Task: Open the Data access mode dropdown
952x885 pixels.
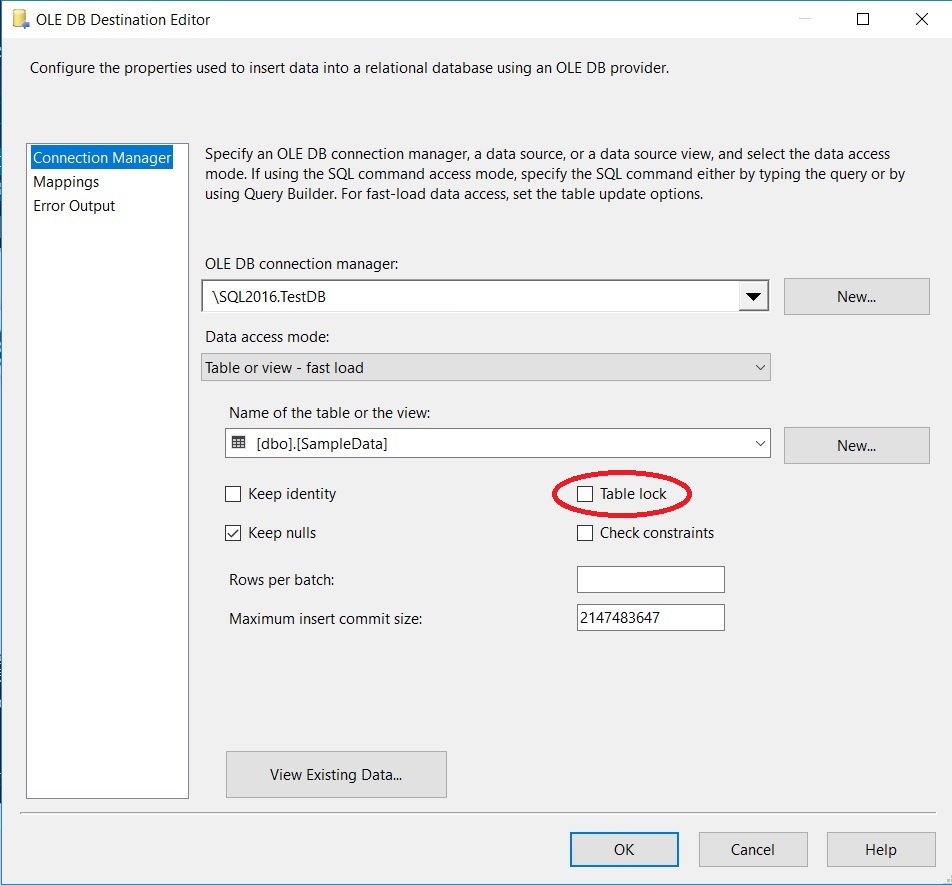Action: coord(760,368)
